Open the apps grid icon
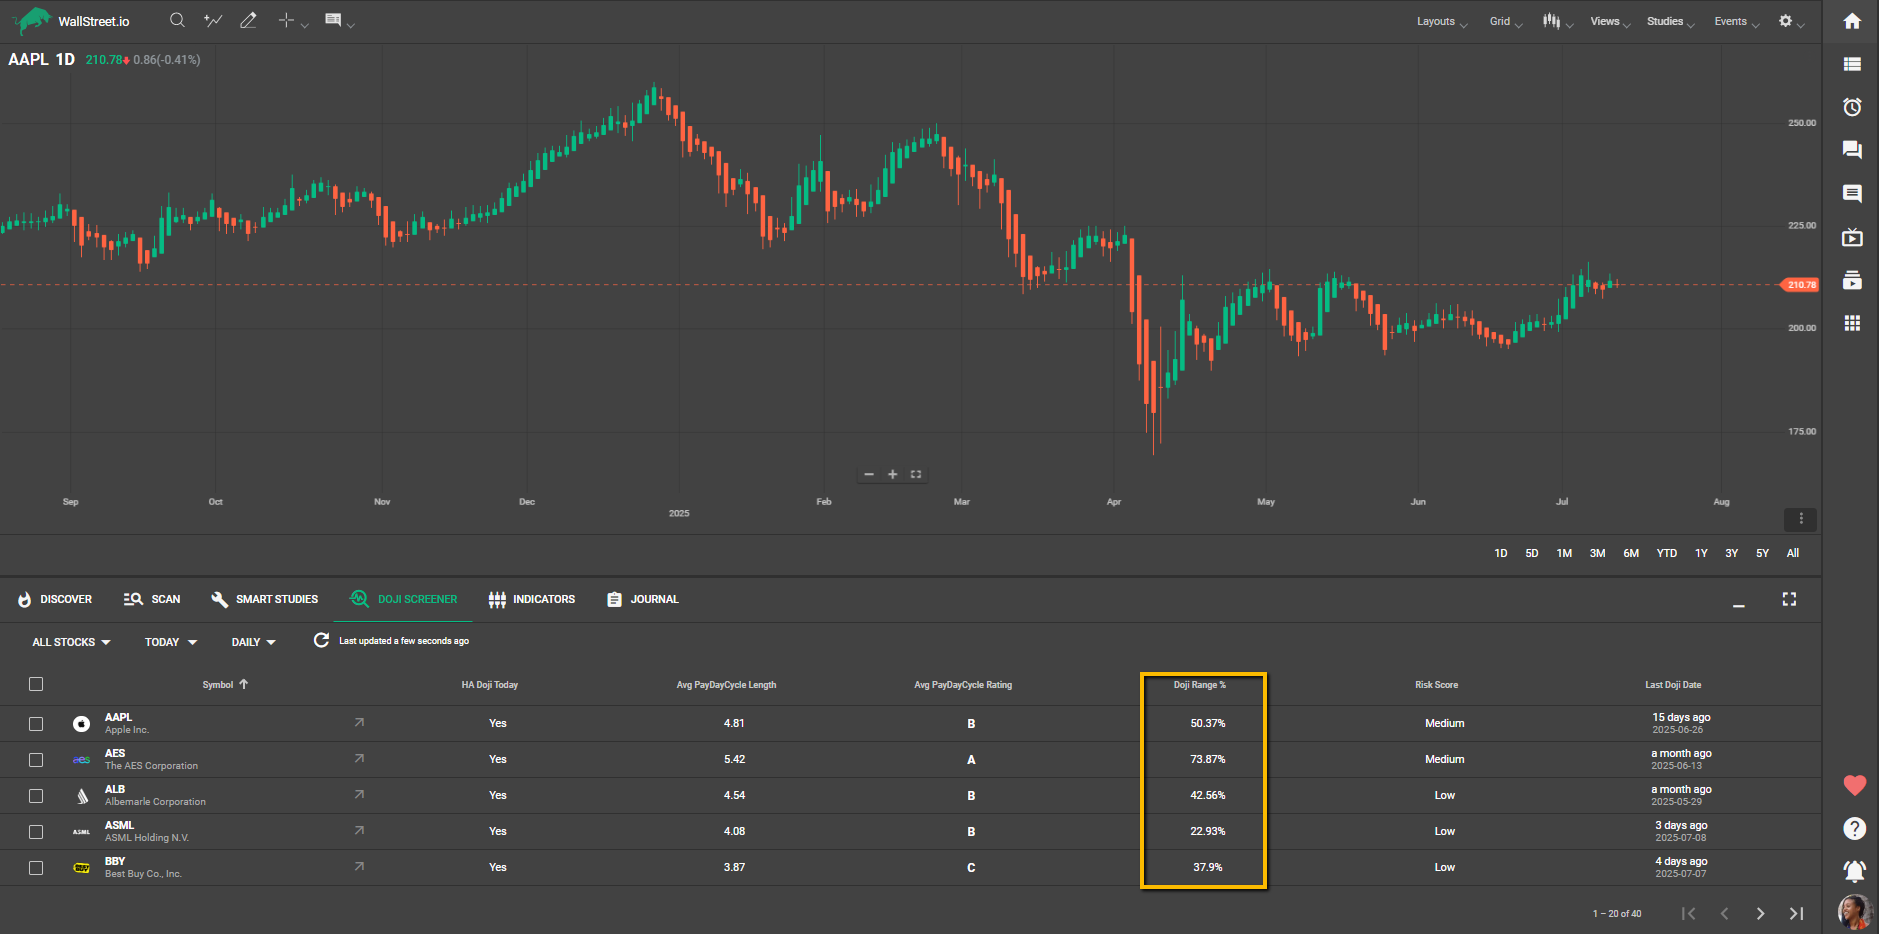This screenshot has height=934, width=1879. pos(1852,323)
